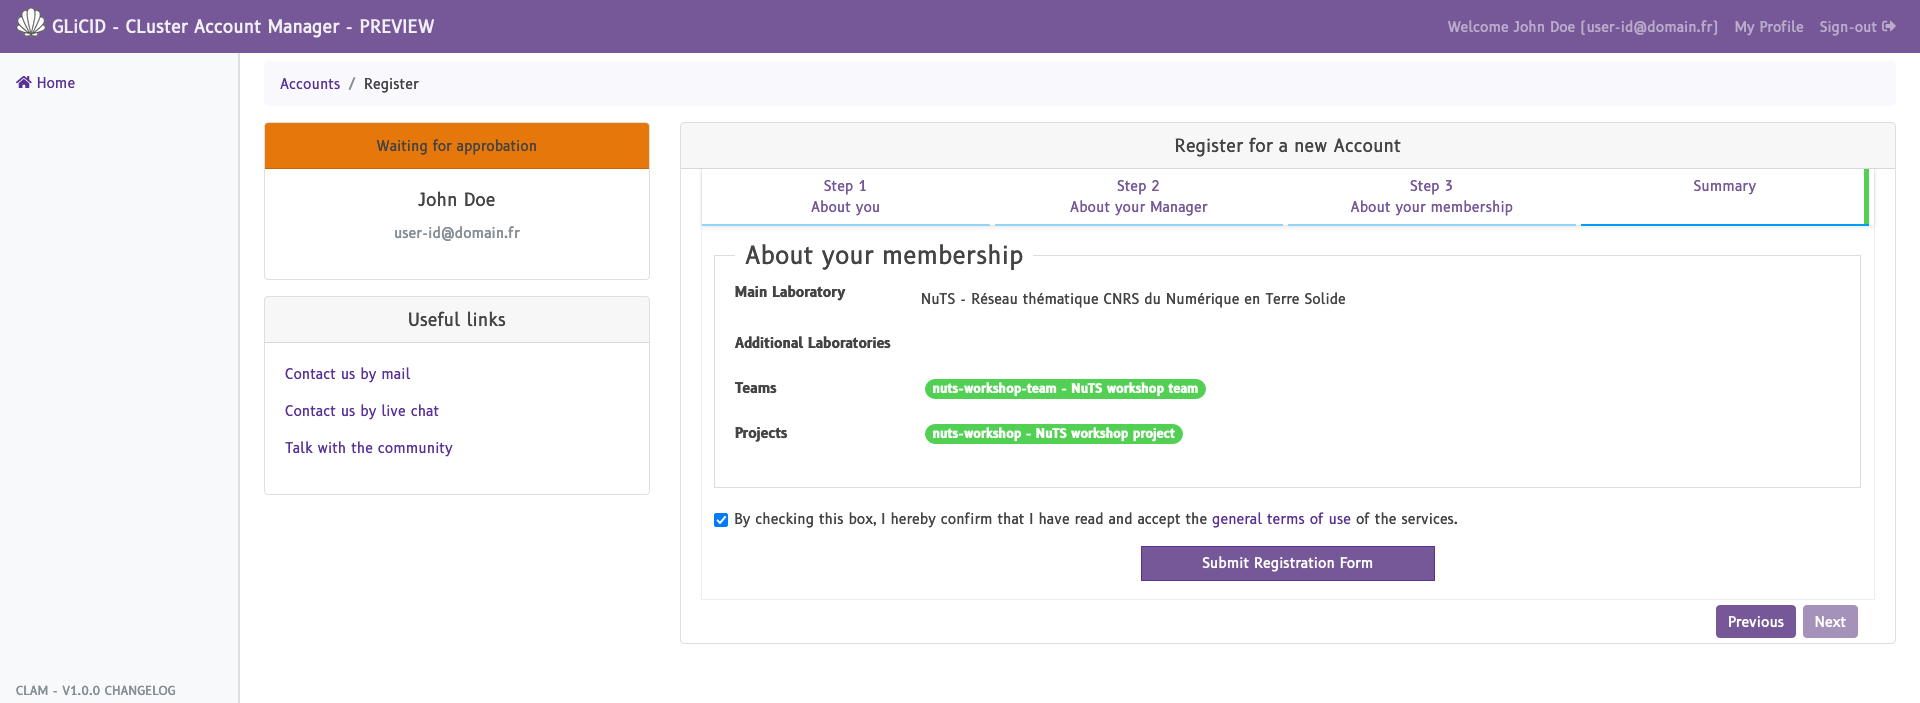The height and width of the screenshot is (703, 1920).
Task: Click the Home house icon in sidebar
Action: (x=24, y=83)
